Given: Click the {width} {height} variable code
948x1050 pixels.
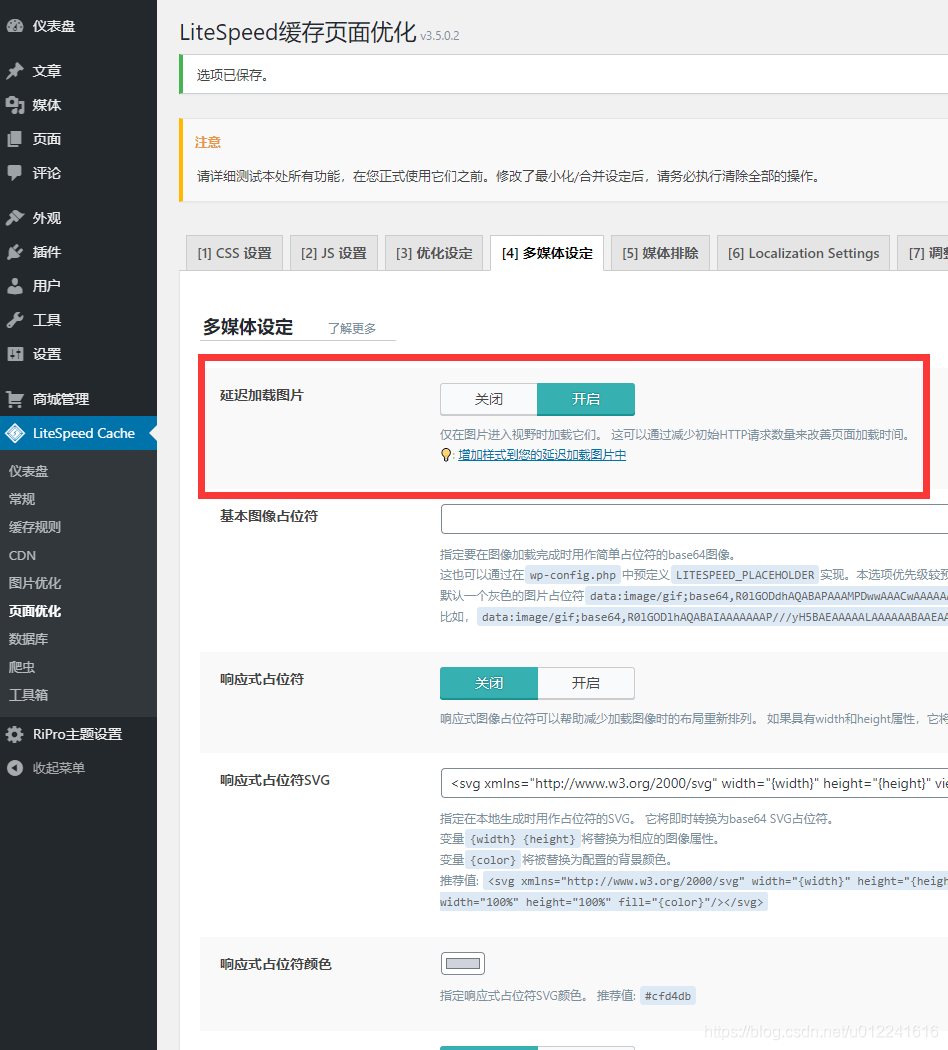Looking at the screenshot, I should [522, 839].
